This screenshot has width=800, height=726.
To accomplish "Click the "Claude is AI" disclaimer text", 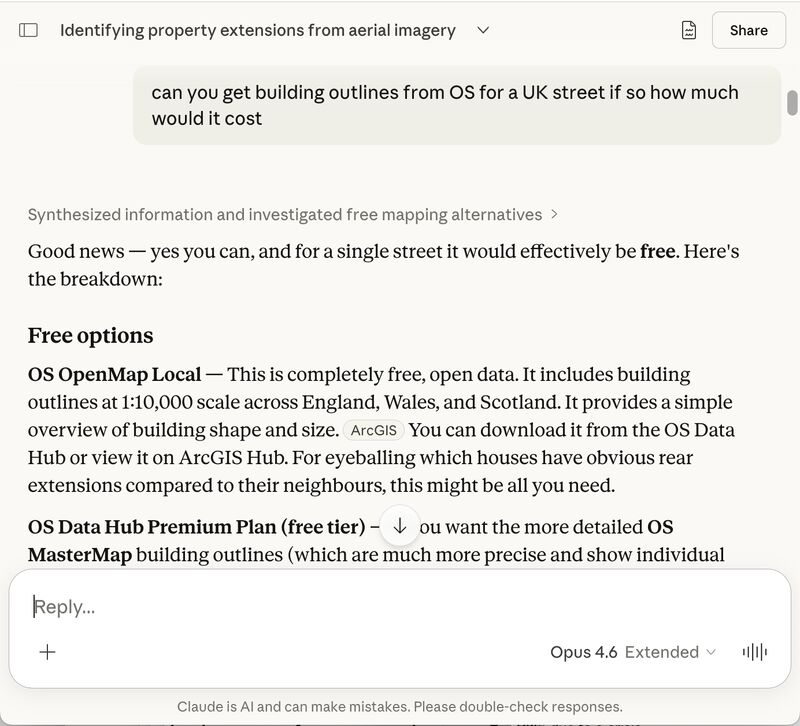I will click(x=400, y=706).
